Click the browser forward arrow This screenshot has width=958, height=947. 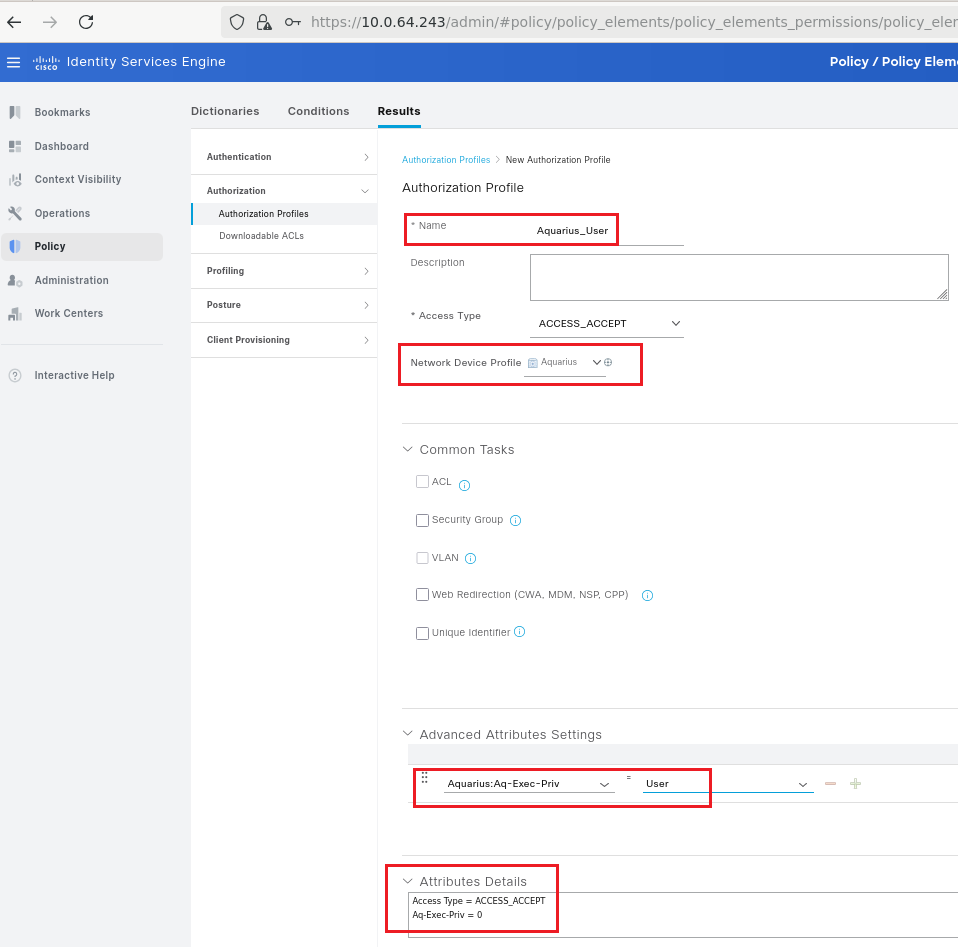pyautogui.click(x=50, y=23)
